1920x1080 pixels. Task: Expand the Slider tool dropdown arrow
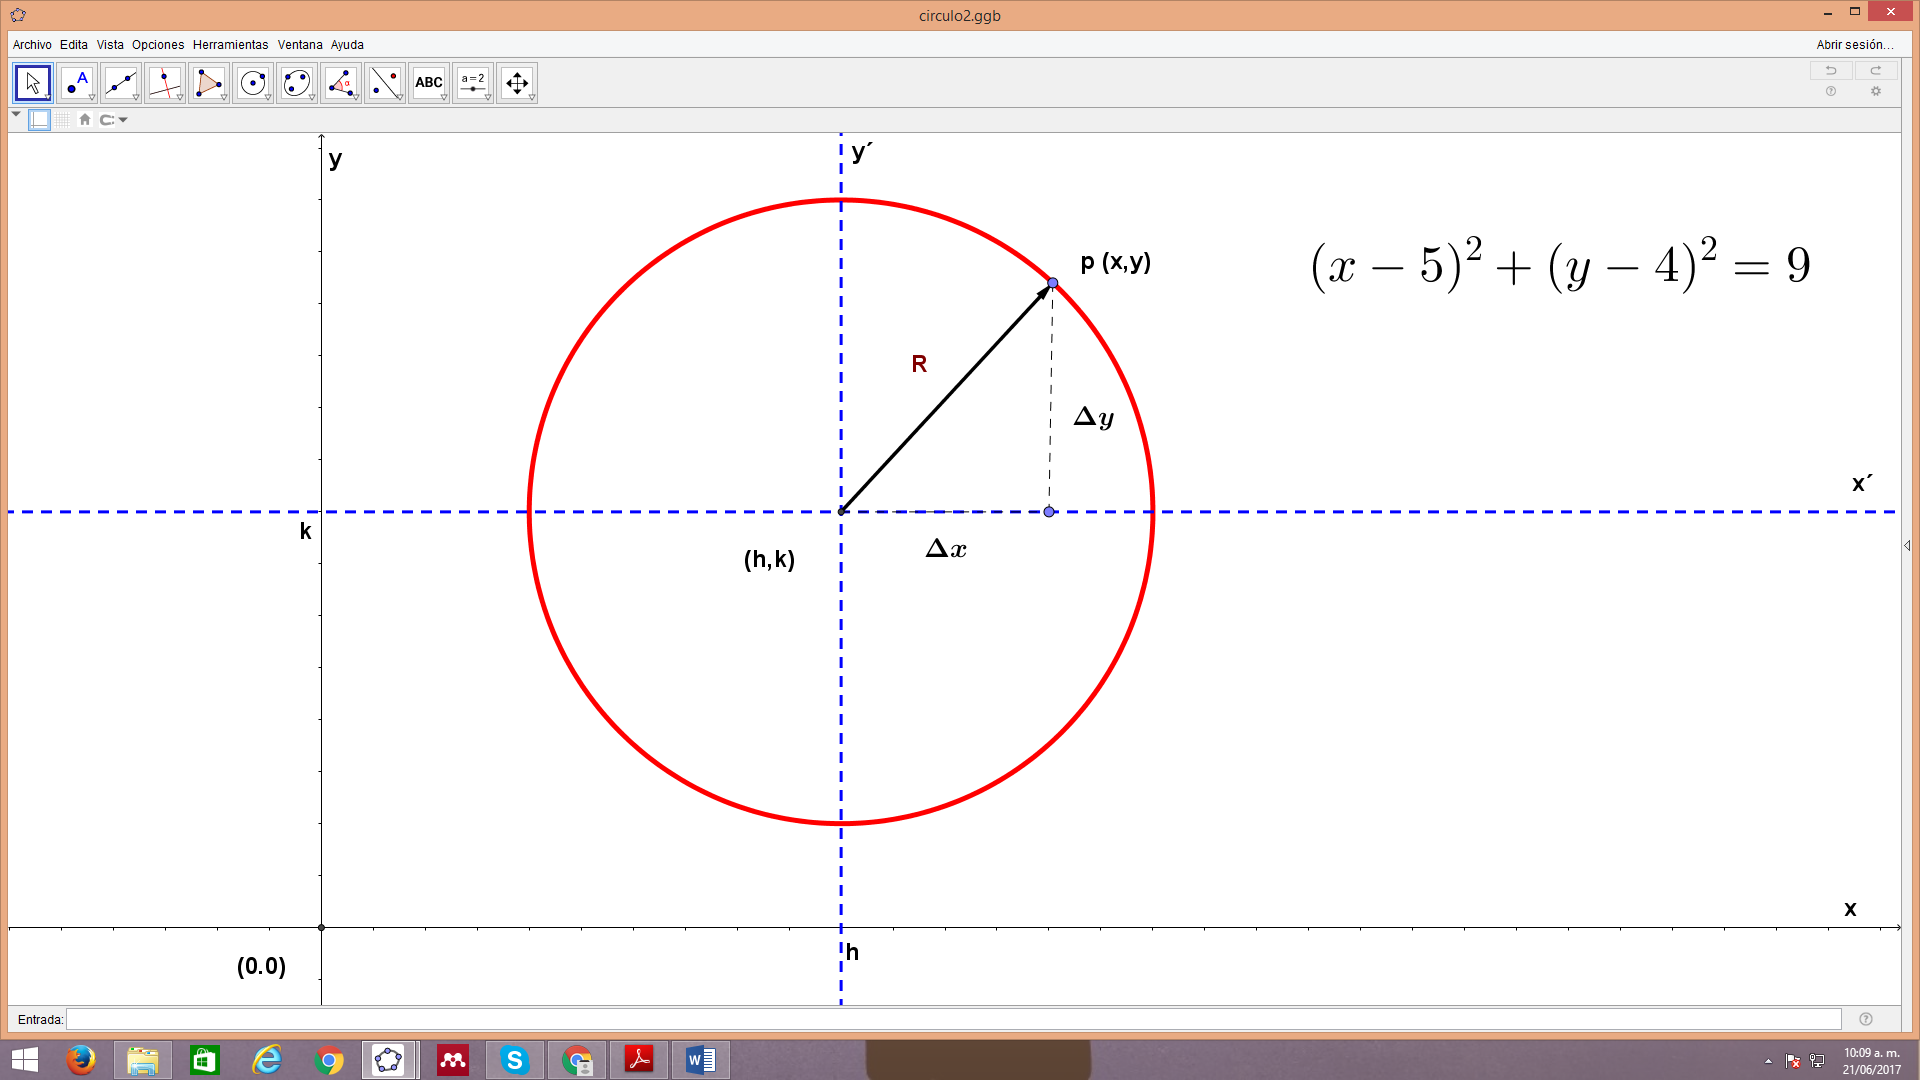click(x=488, y=98)
